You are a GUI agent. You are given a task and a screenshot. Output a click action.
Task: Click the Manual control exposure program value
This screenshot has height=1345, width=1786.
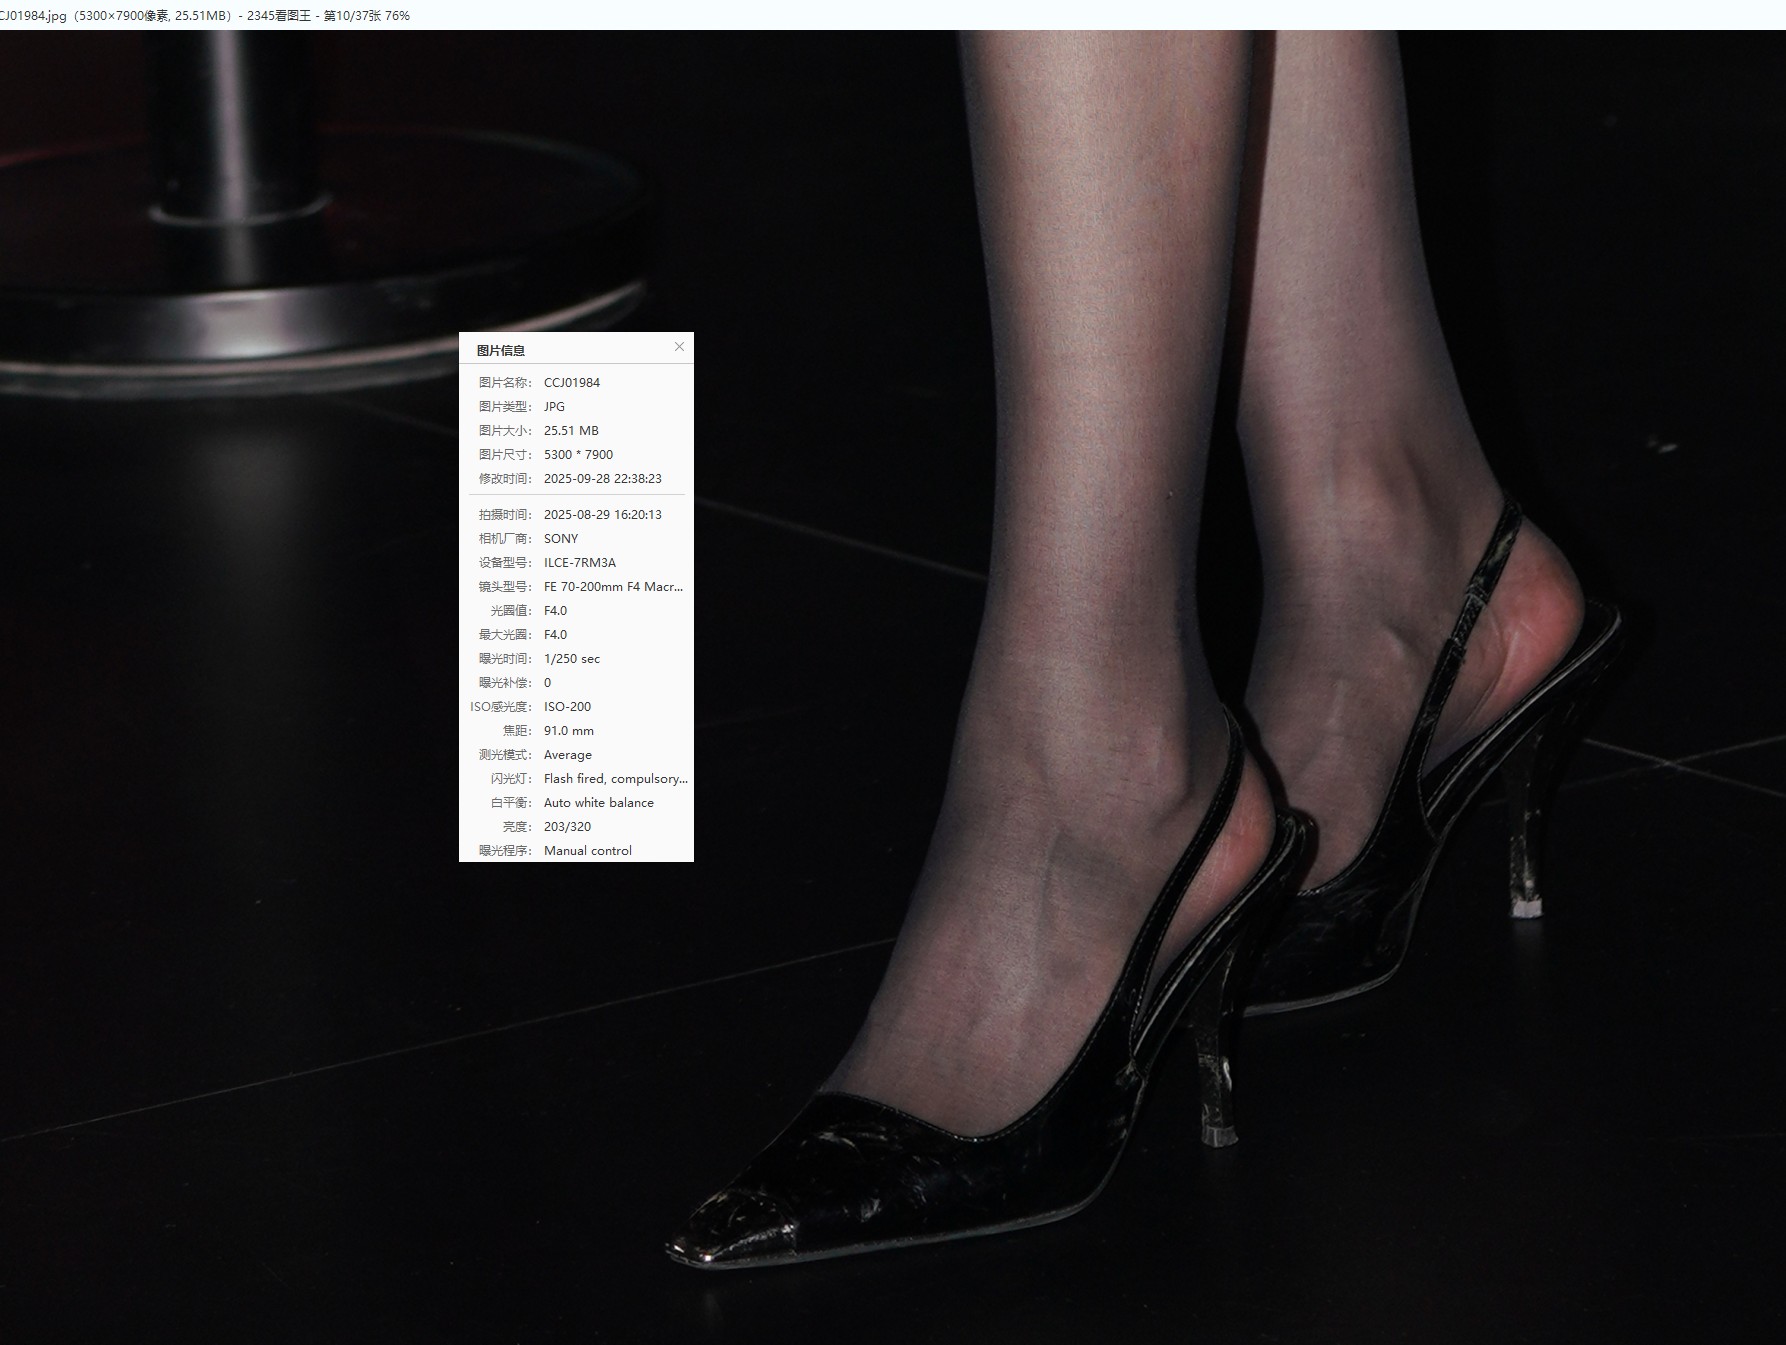[587, 851]
